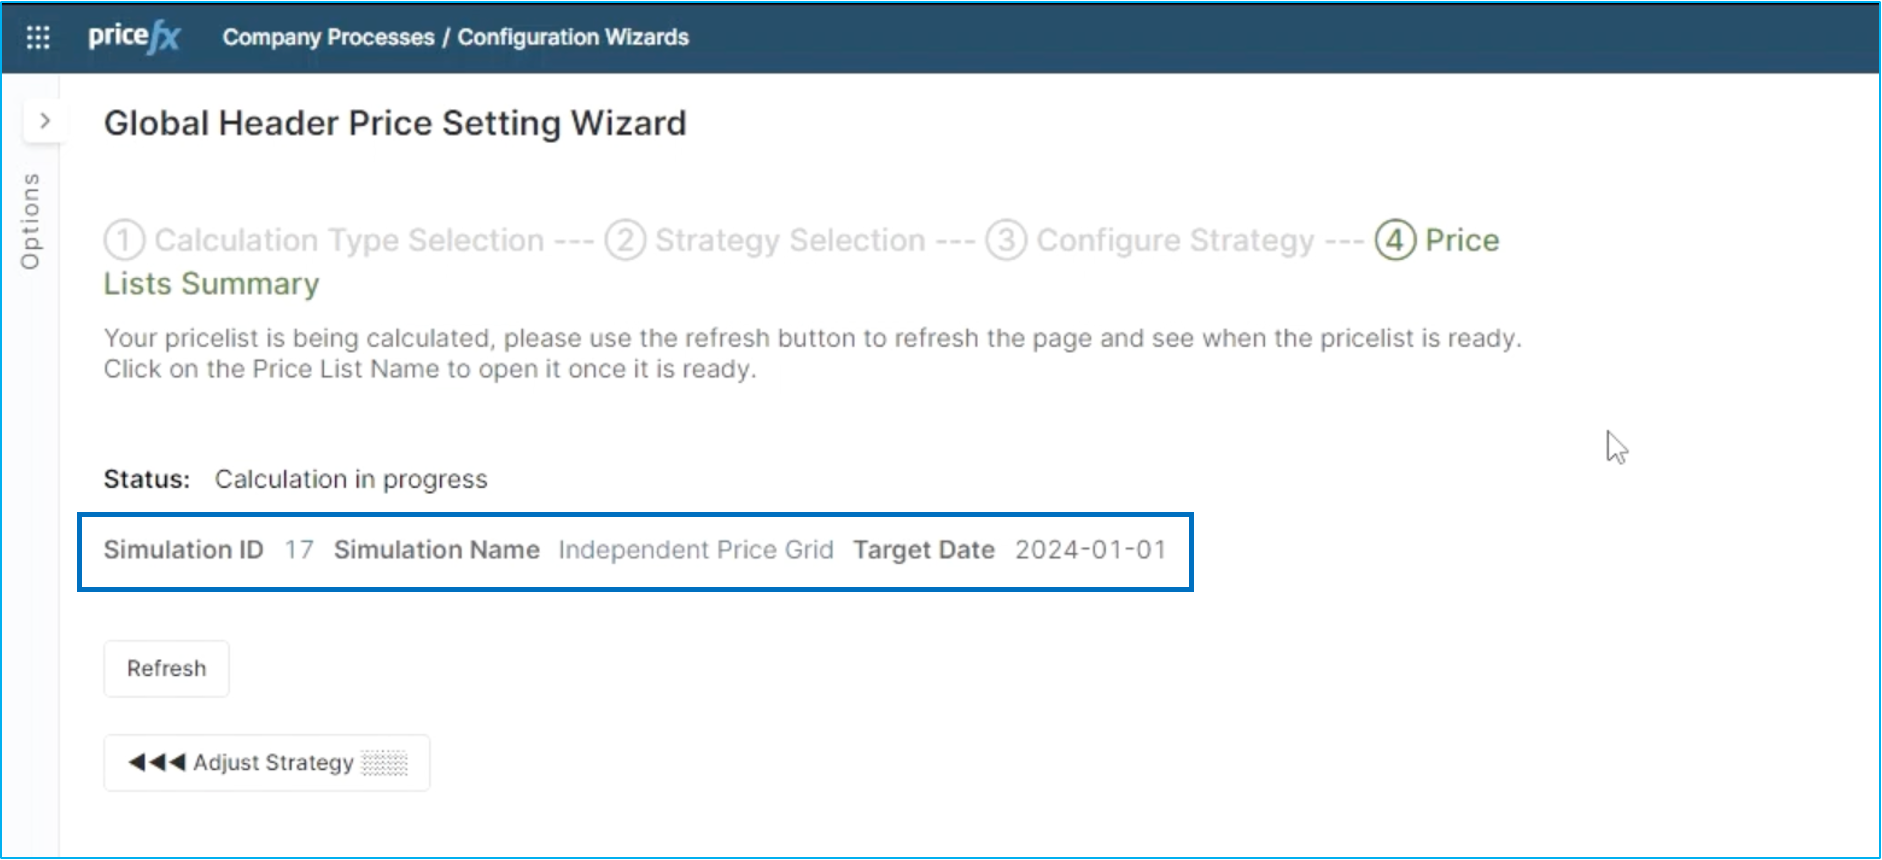Click the active step 4 circle
Image resolution: width=1882 pixels, height=860 pixels.
pos(1395,240)
